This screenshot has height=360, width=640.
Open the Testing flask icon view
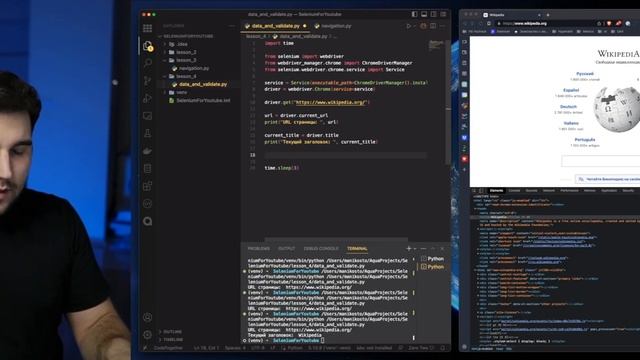click(x=148, y=133)
